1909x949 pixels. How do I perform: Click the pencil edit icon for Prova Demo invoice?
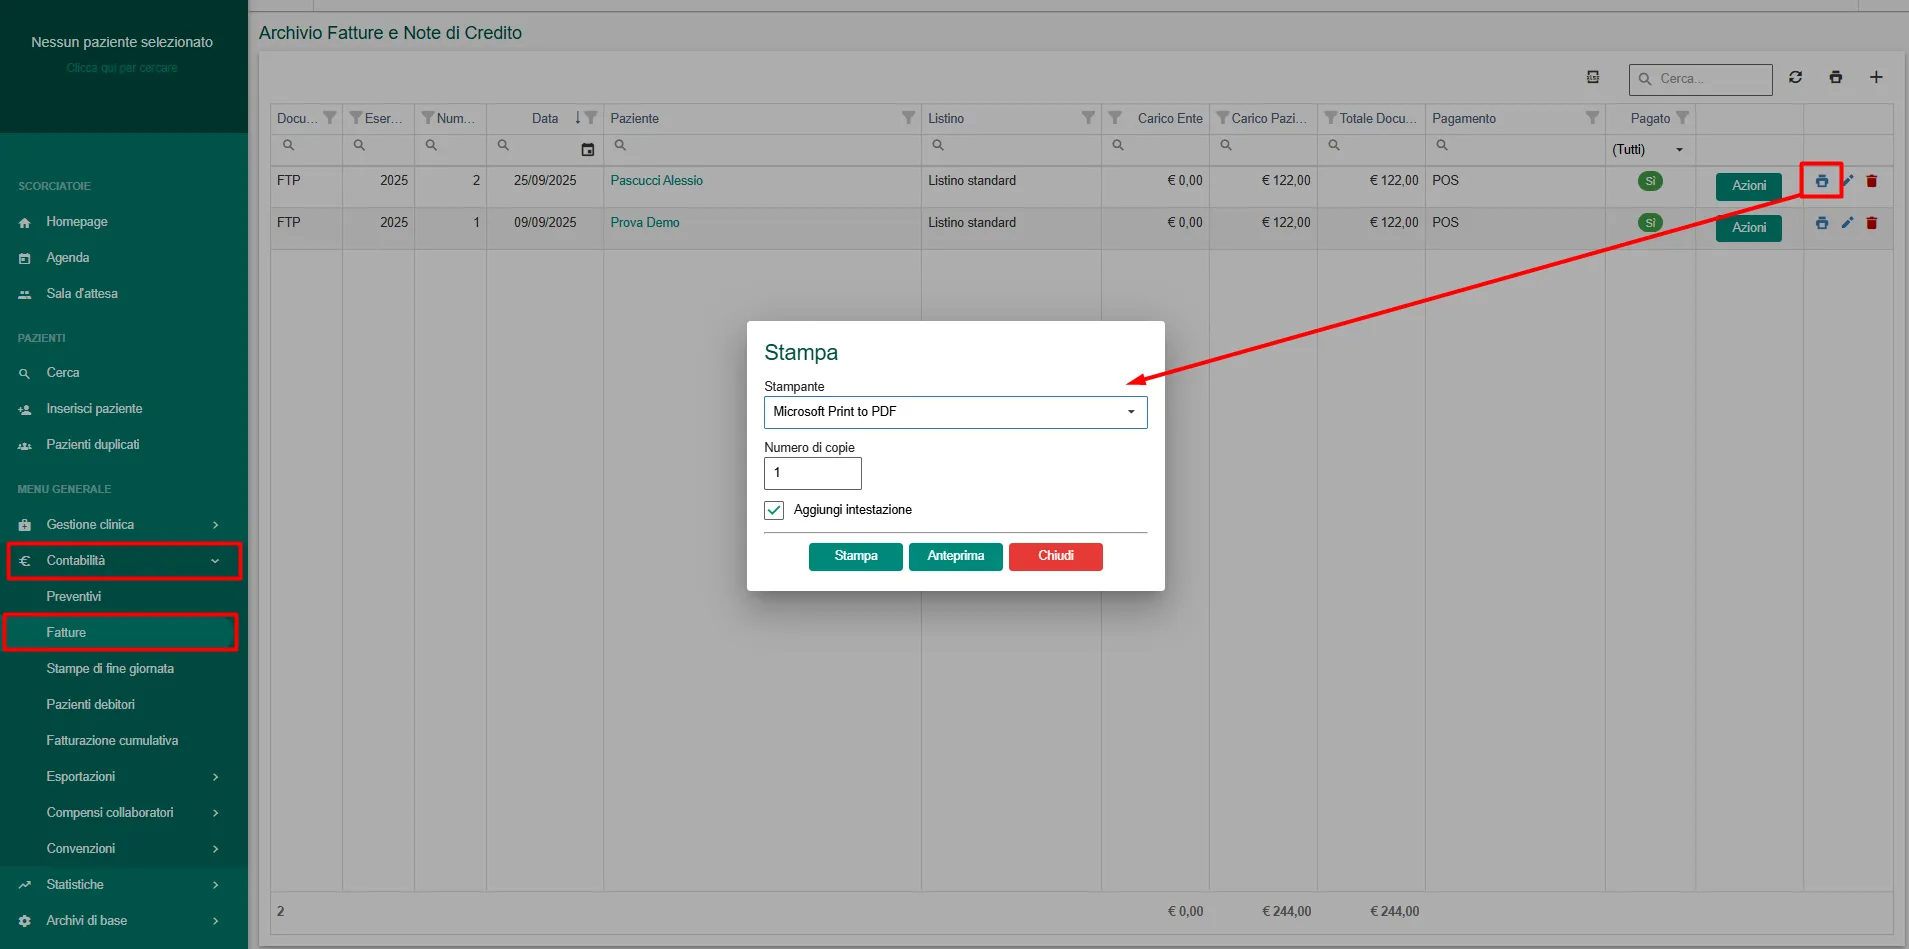coord(1847,223)
